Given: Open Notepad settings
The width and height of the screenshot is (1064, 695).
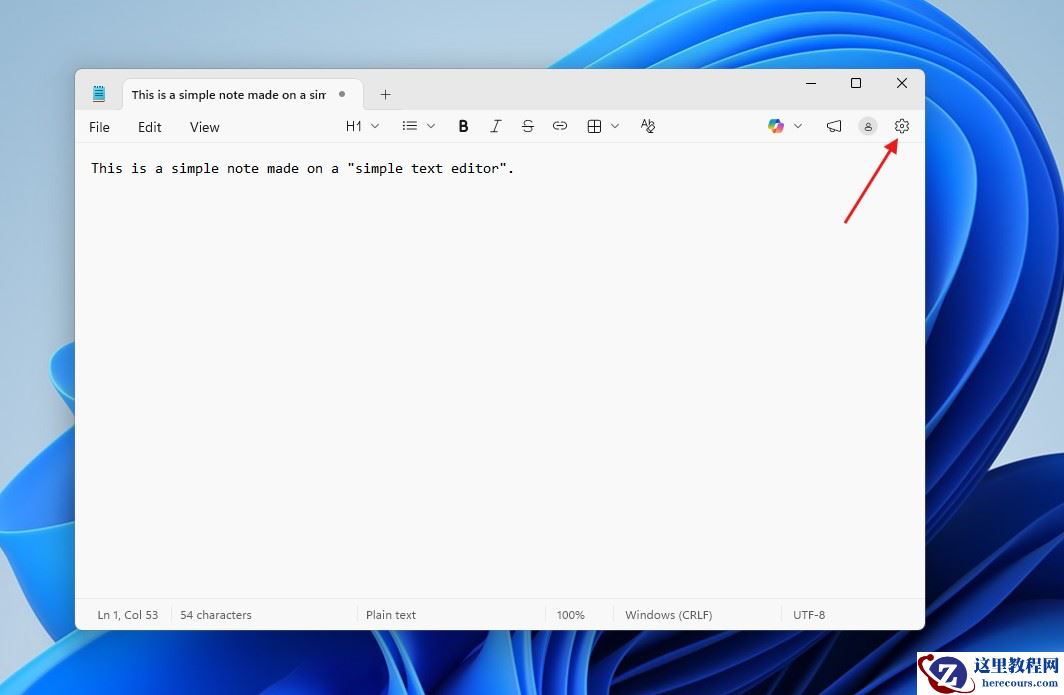Looking at the screenshot, I should 902,126.
